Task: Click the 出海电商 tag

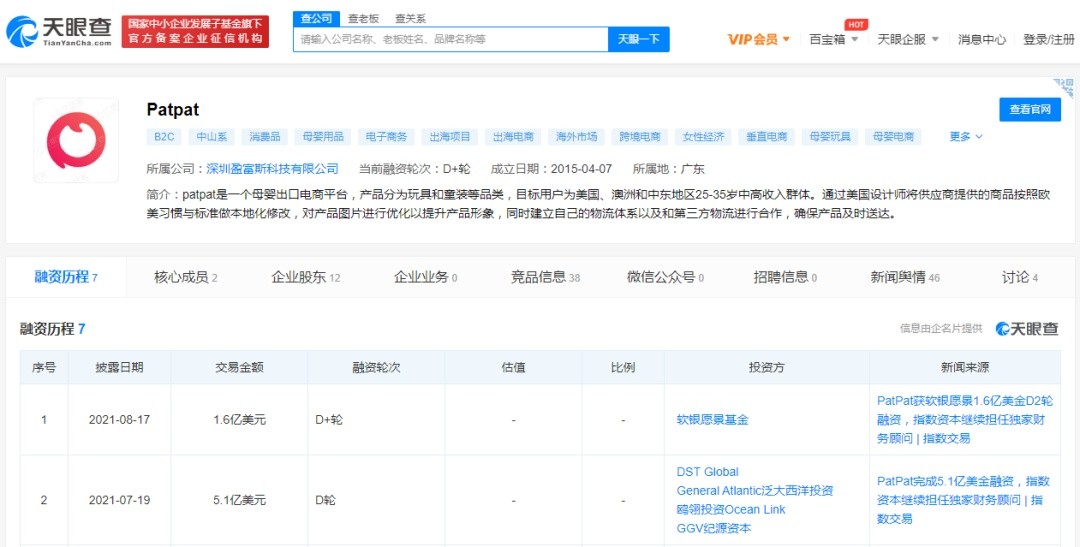Action: 513,136
